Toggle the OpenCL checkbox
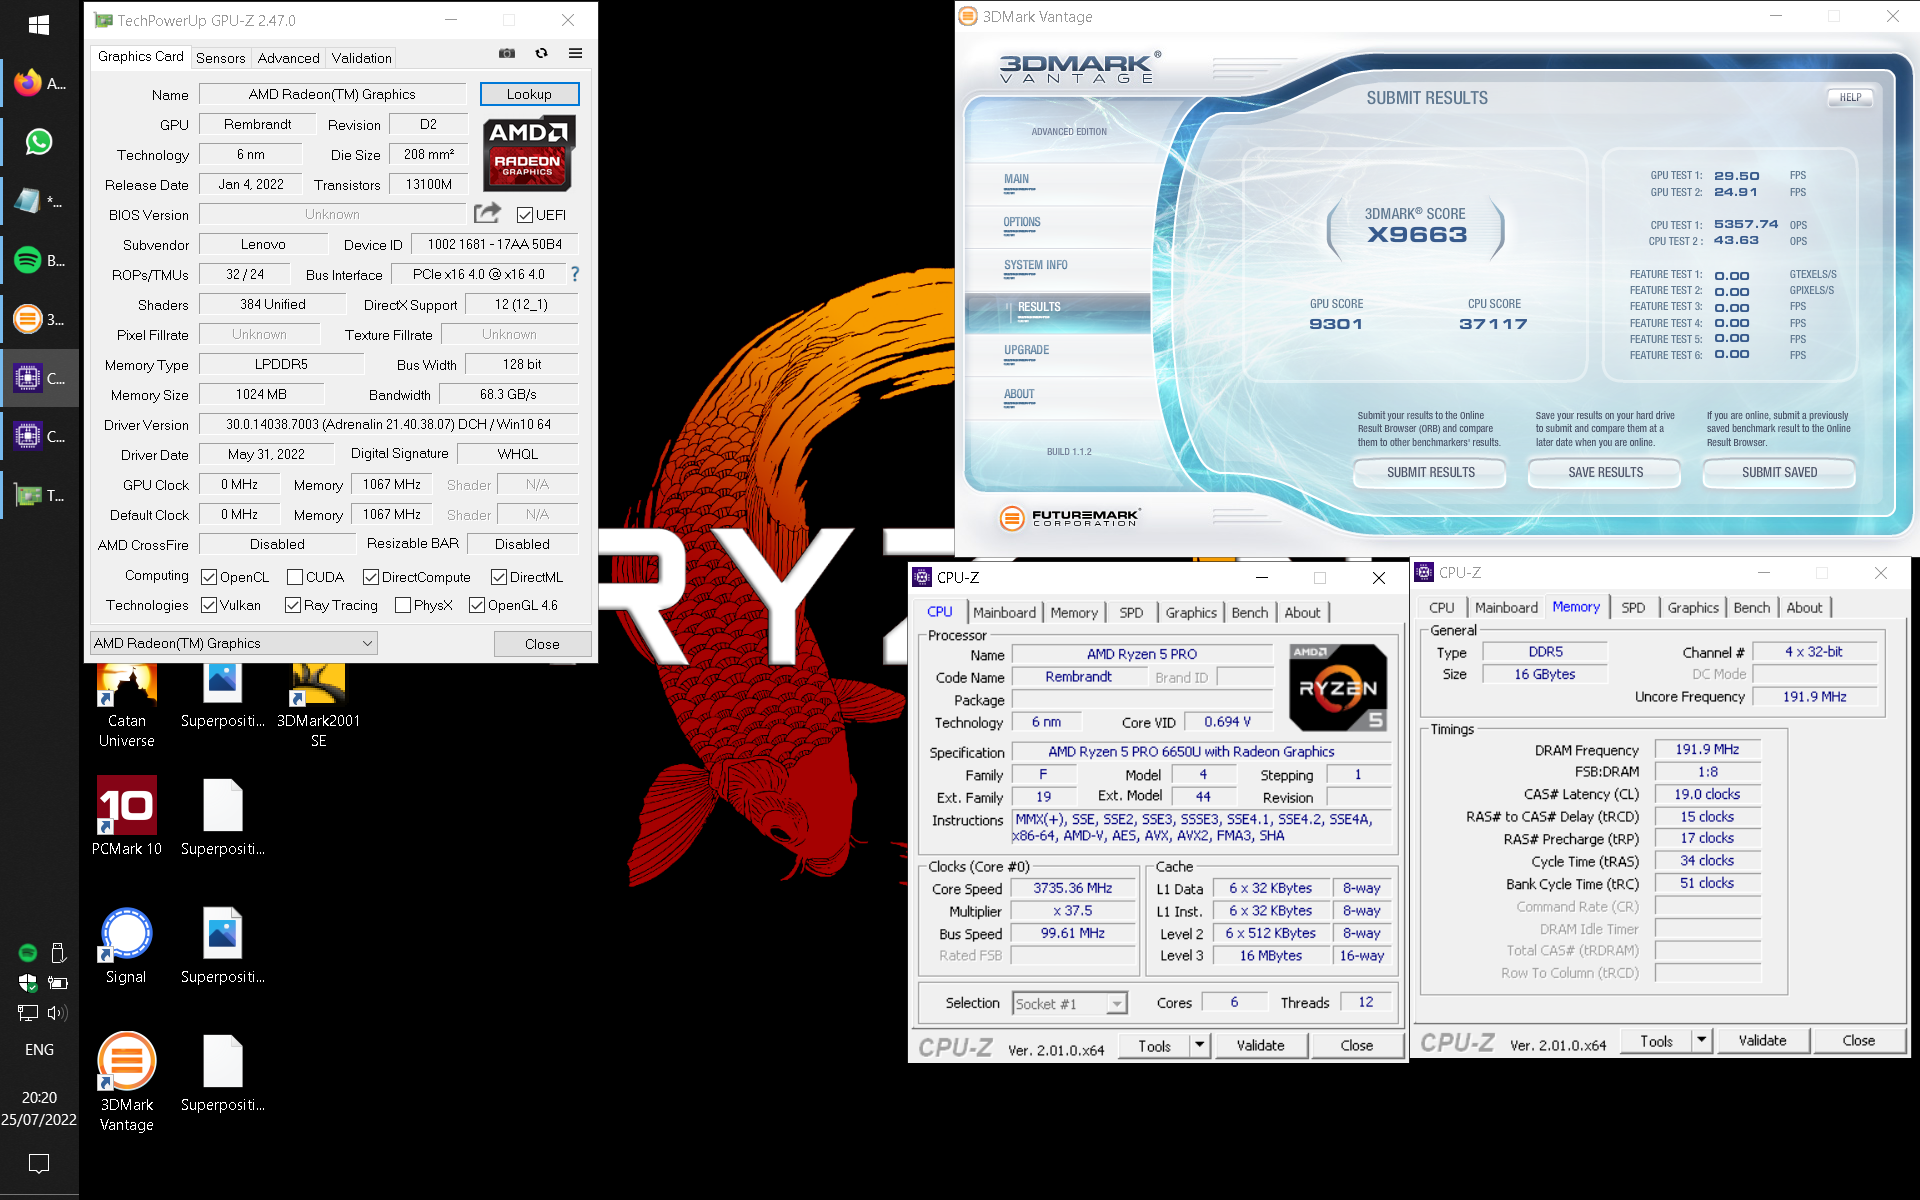1920x1200 pixels. click(x=209, y=577)
